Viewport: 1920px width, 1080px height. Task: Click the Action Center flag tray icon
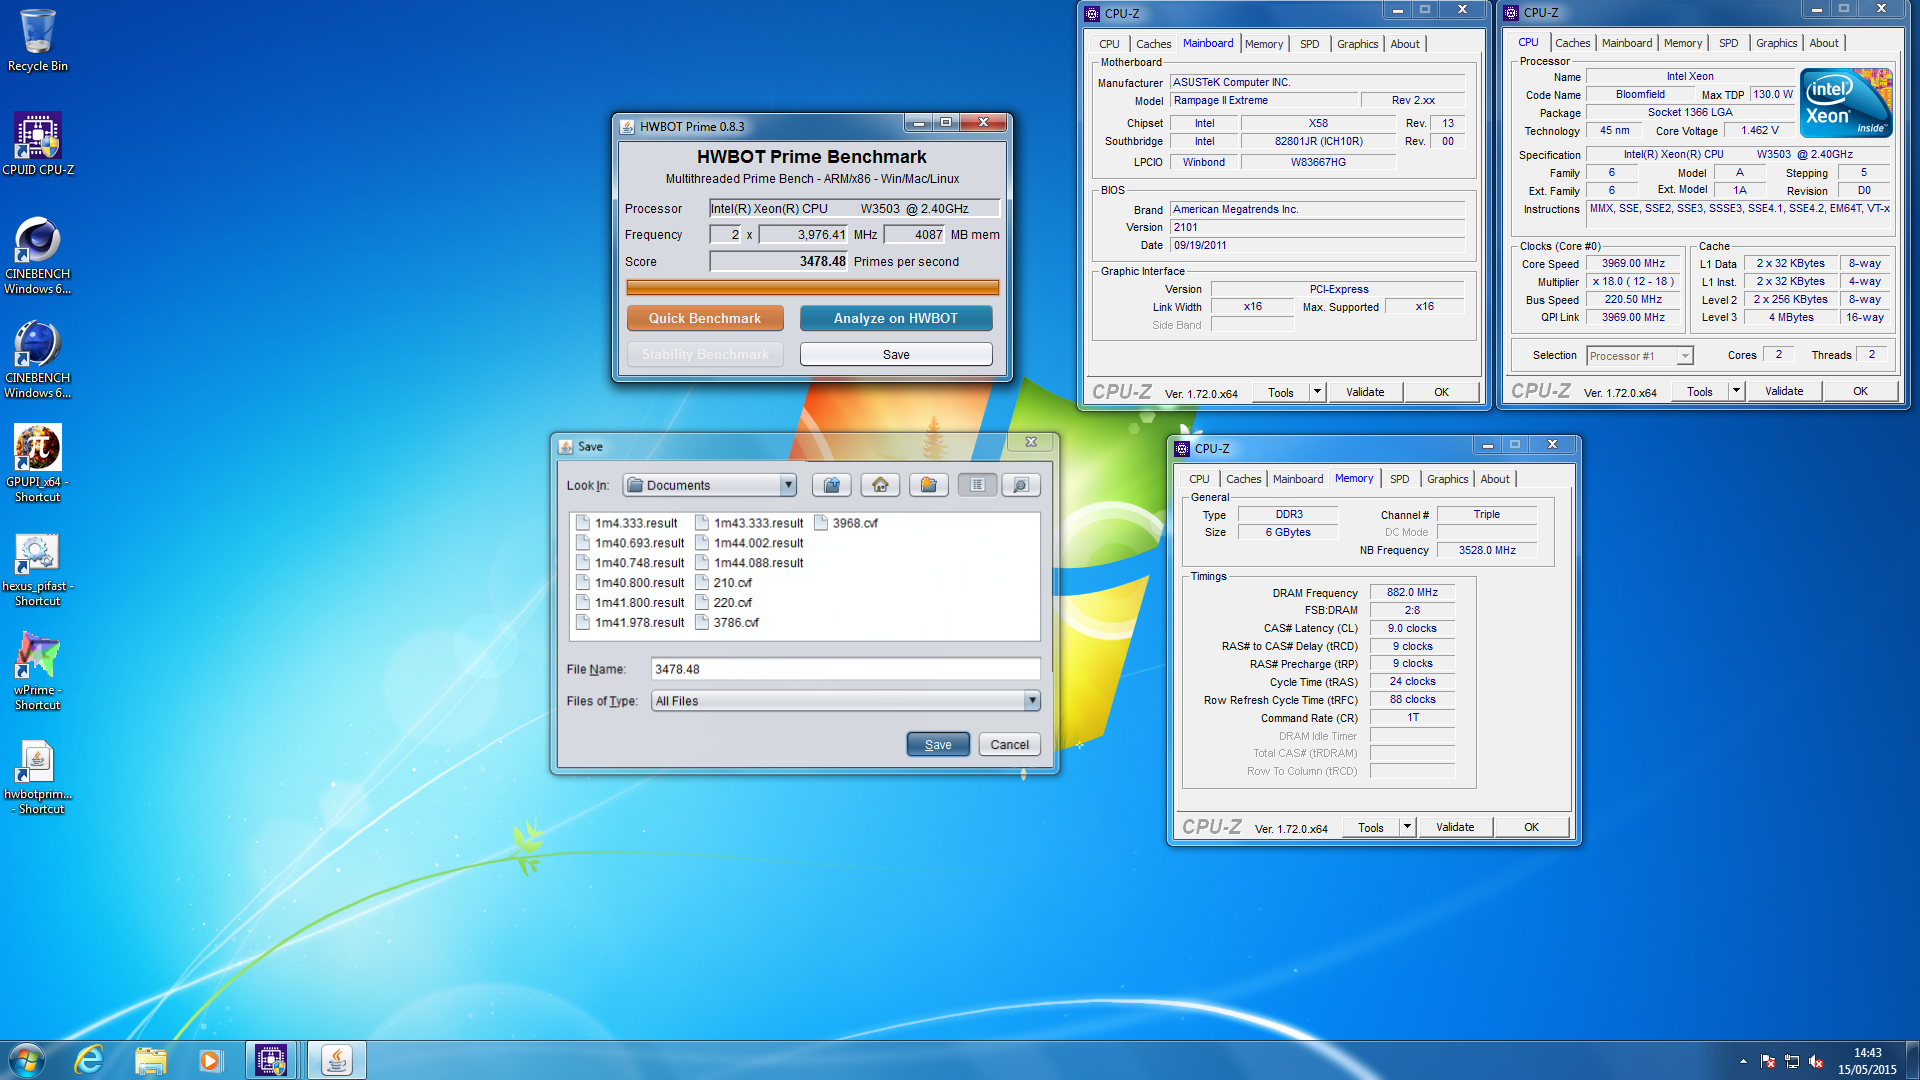(x=1768, y=1061)
